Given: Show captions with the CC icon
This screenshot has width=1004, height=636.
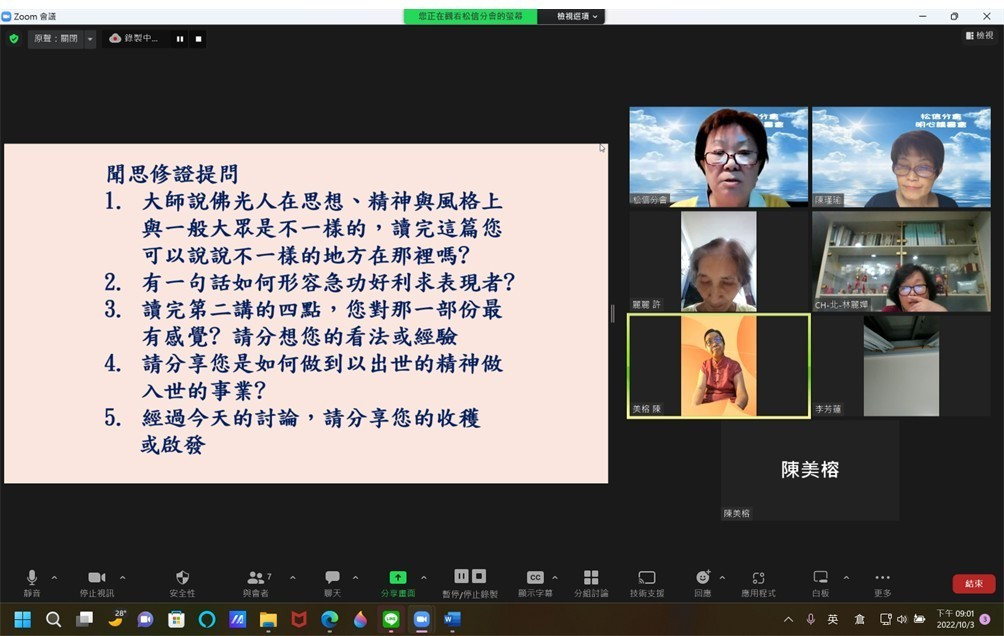Looking at the screenshot, I should pos(535,578).
